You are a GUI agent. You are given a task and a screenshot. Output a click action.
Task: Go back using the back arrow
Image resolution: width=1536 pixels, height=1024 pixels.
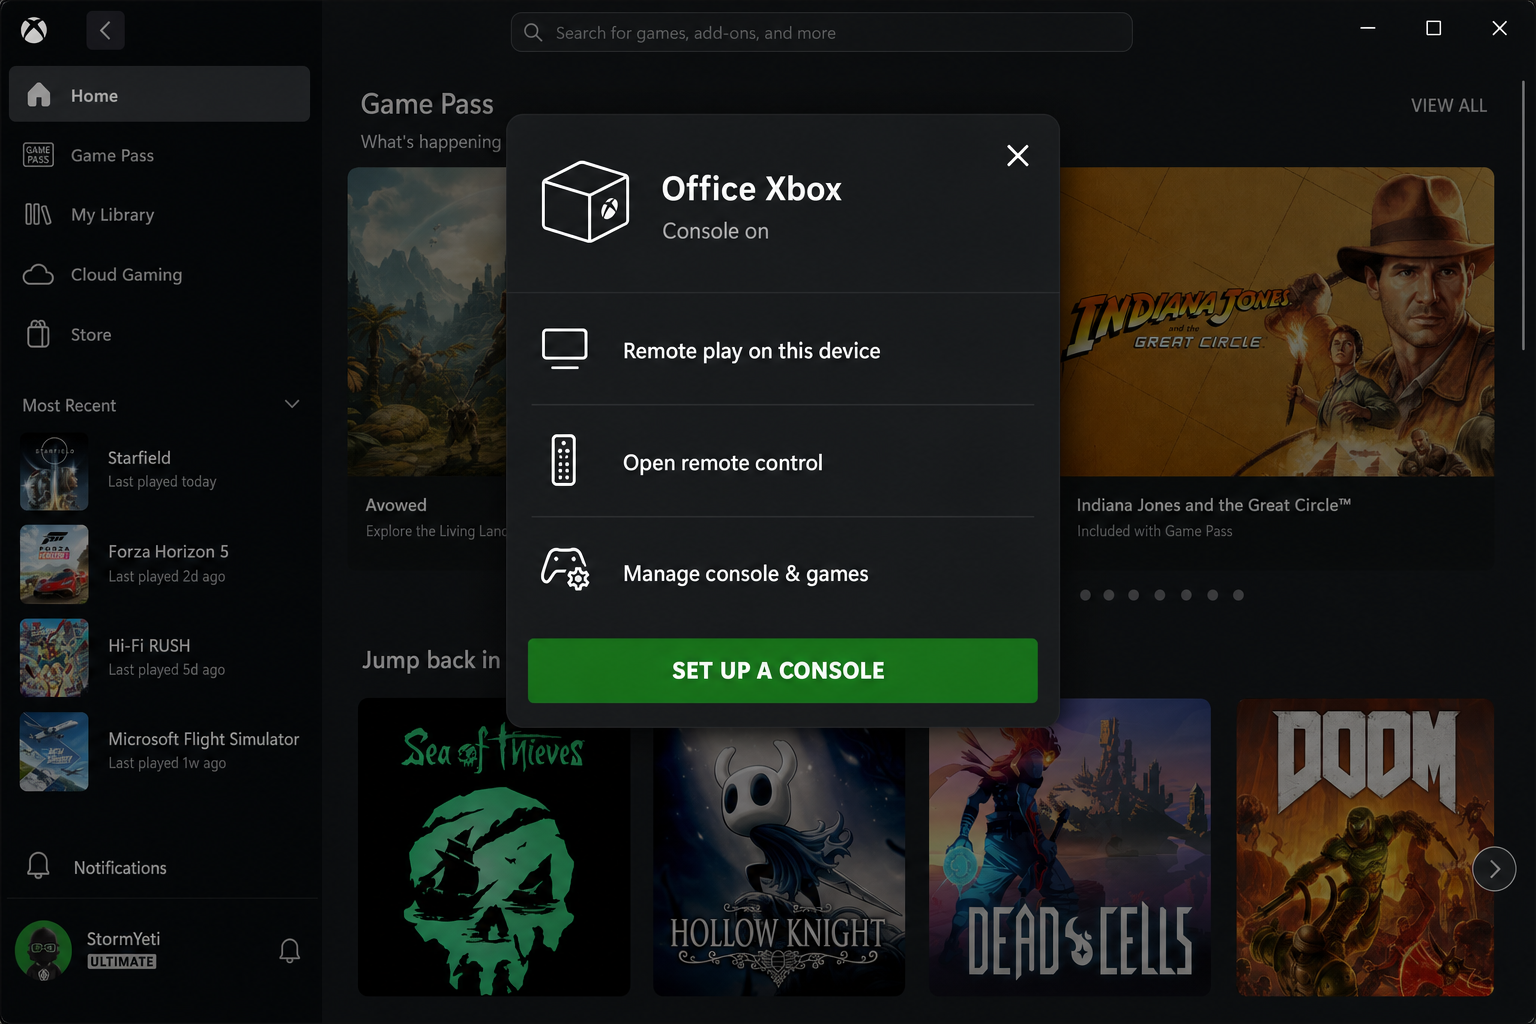click(105, 31)
